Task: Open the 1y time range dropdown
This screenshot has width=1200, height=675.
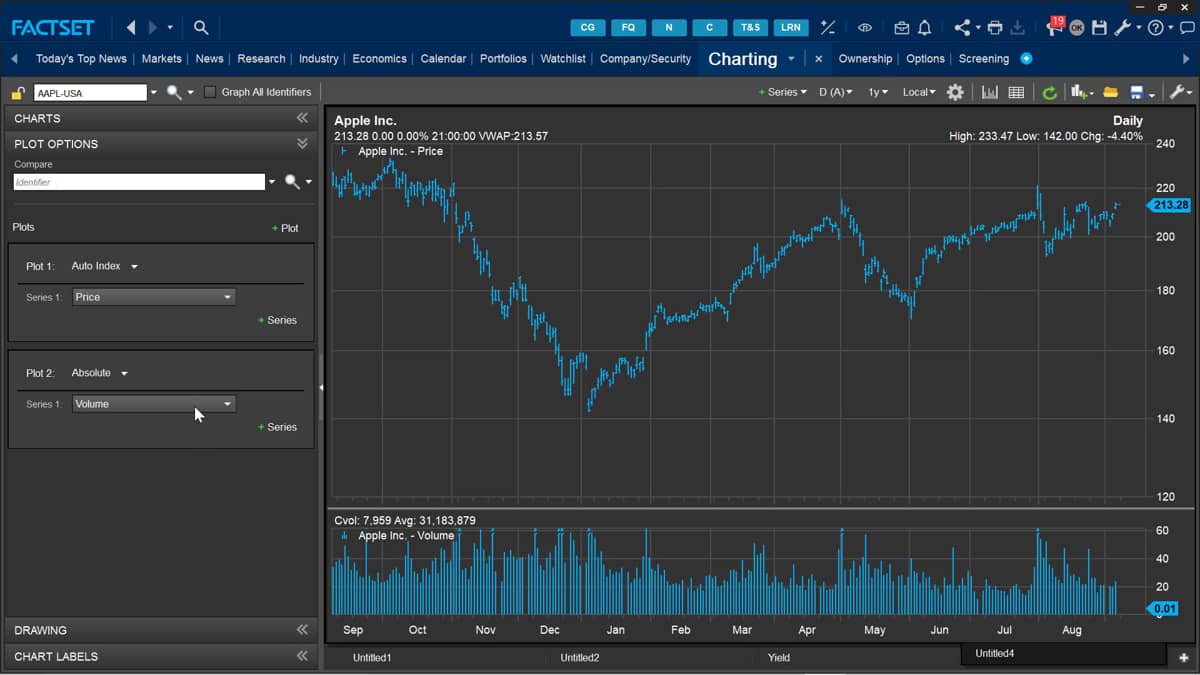Action: pyautogui.click(x=878, y=92)
